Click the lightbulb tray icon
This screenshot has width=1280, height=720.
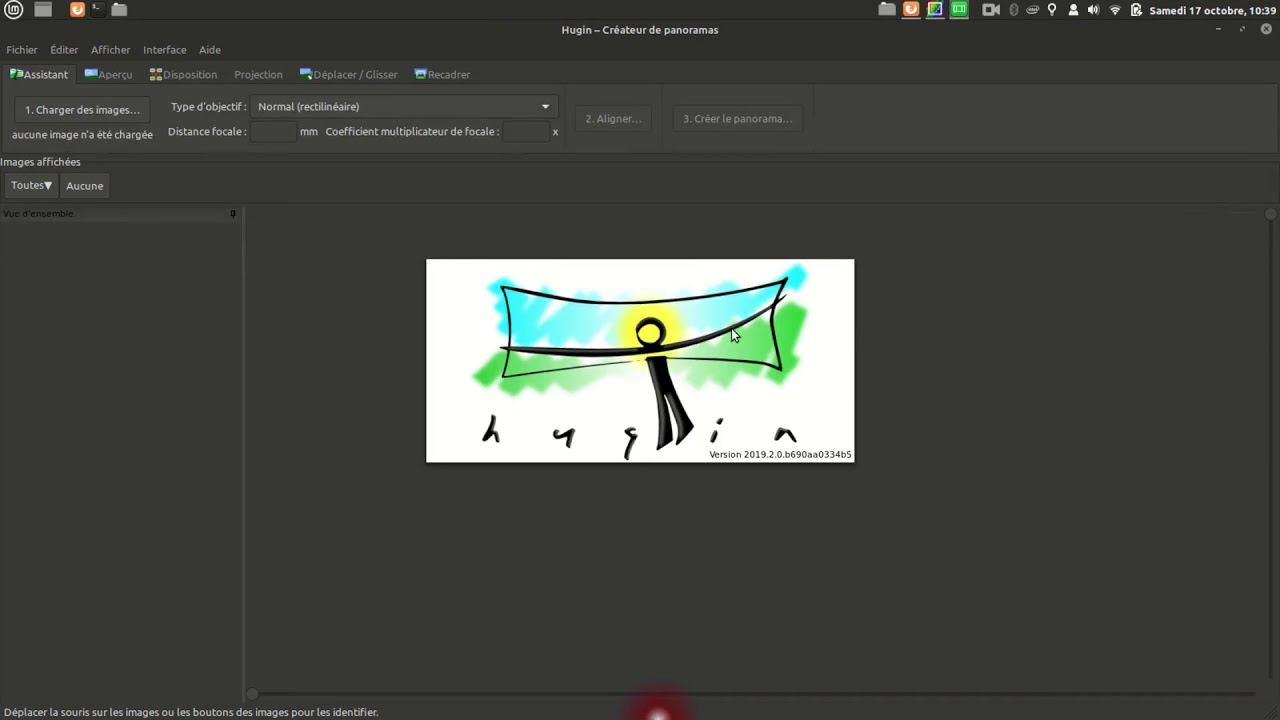click(1052, 10)
